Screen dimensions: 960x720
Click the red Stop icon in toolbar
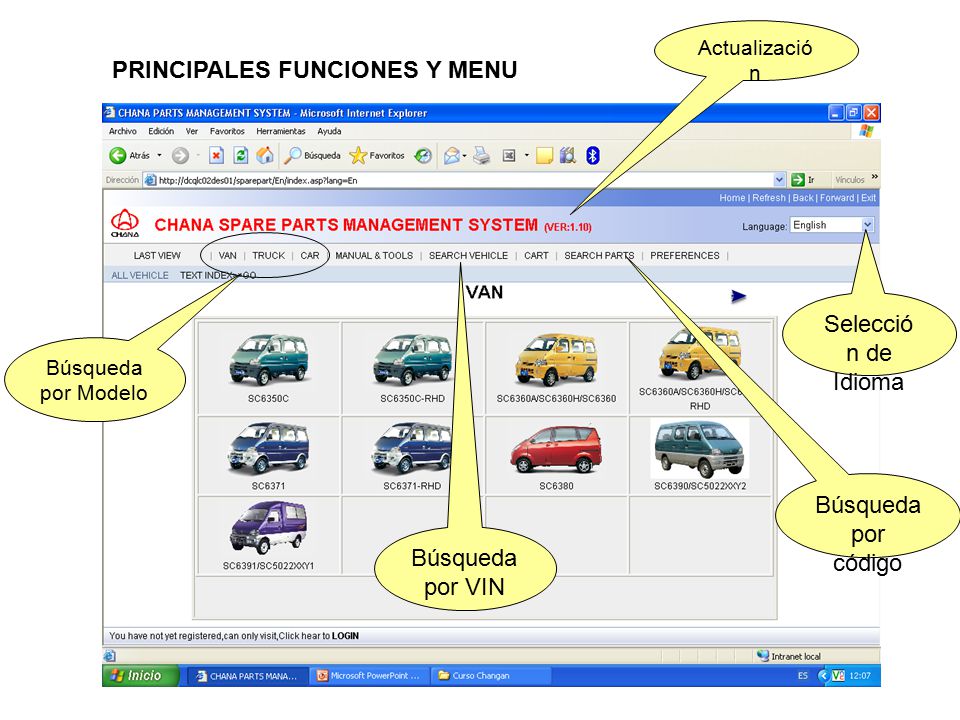(x=216, y=156)
